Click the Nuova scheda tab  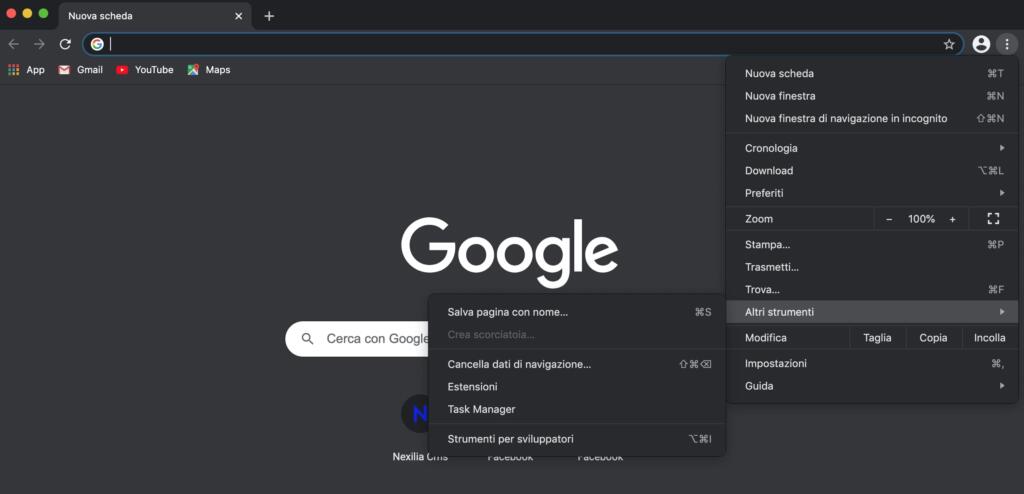(155, 16)
